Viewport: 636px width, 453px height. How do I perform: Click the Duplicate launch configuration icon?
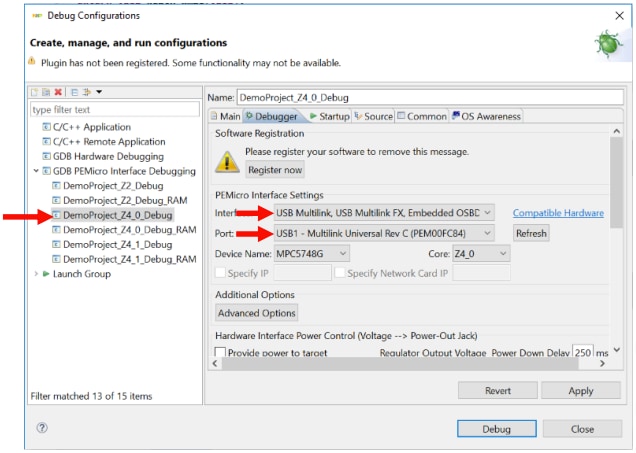tap(46, 92)
